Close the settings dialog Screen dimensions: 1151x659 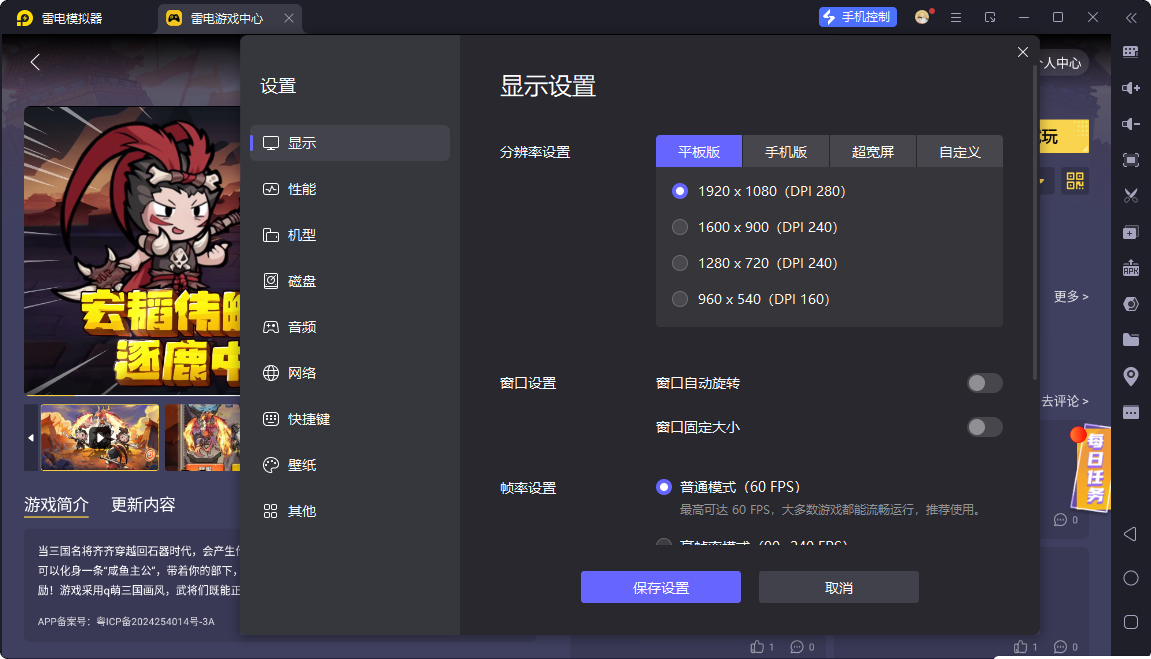[1023, 52]
